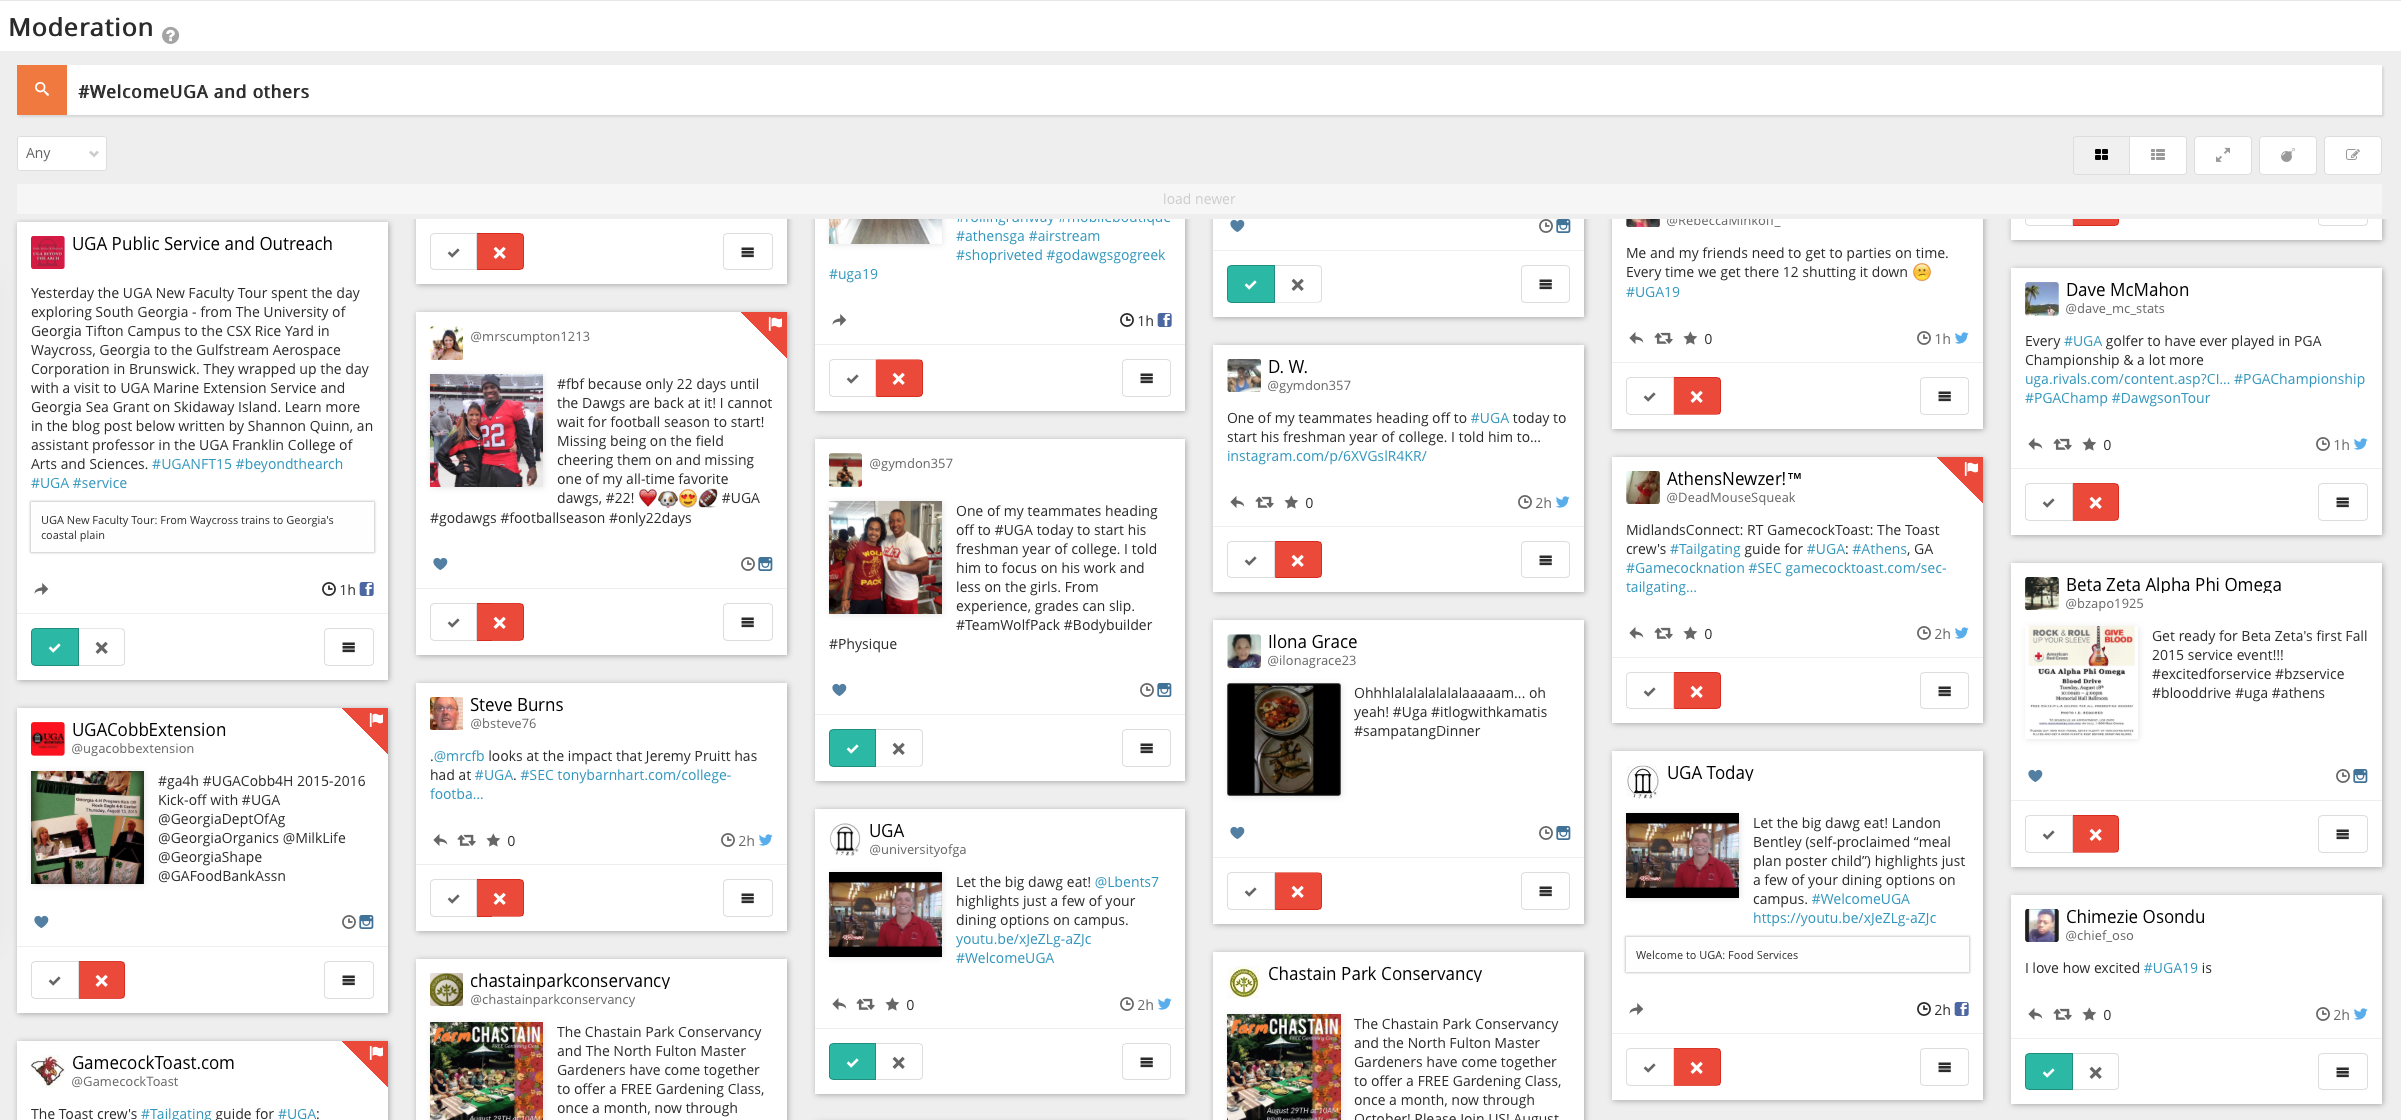2401x1120 pixels.
Task: Click the load newer bar
Action: 1198,199
